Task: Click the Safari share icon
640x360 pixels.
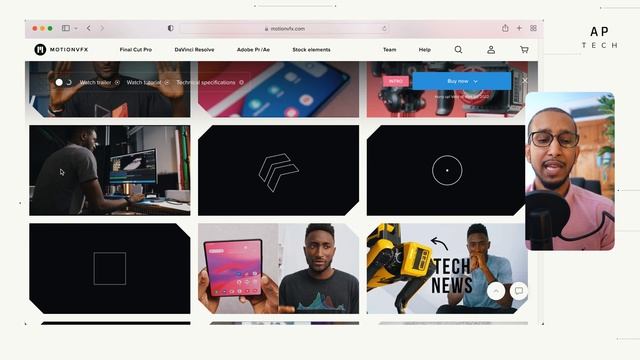Action: [x=505, y=28]
